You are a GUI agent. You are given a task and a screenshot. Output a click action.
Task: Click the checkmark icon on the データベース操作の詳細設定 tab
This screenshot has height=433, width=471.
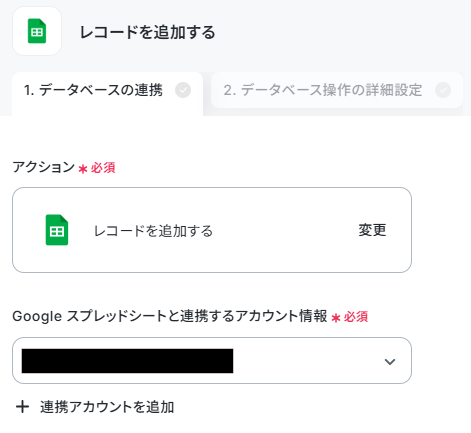[443, 90]
